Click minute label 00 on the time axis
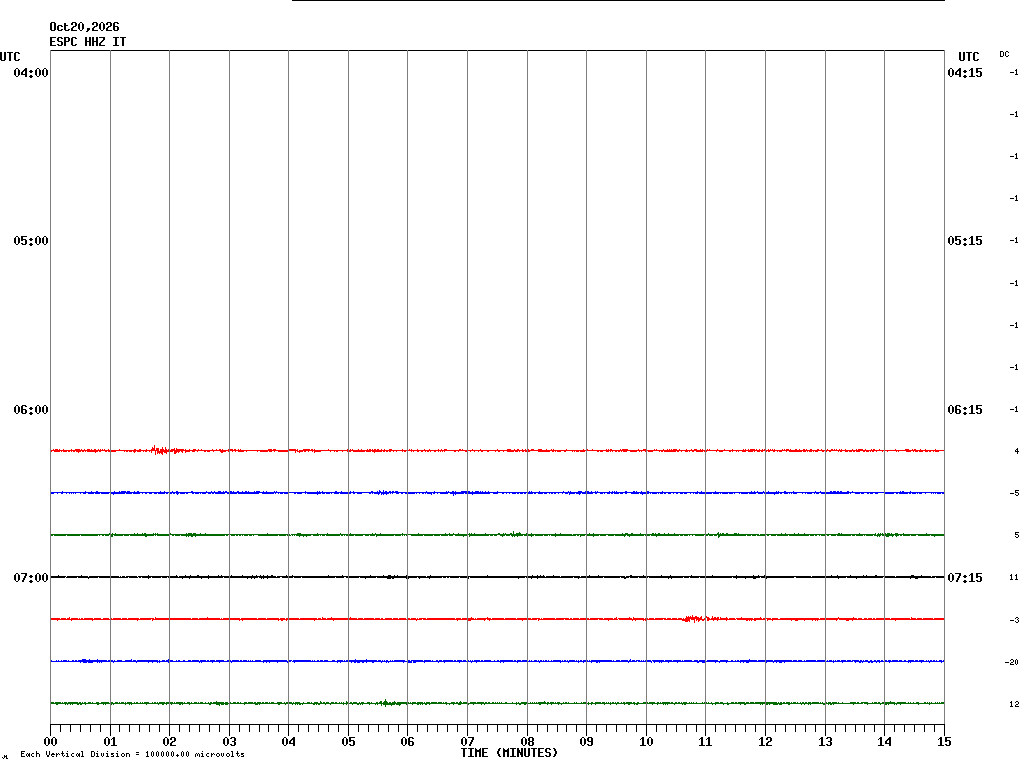The height and width of the screenshot is (768, 1024). click(x=50, y=742)
